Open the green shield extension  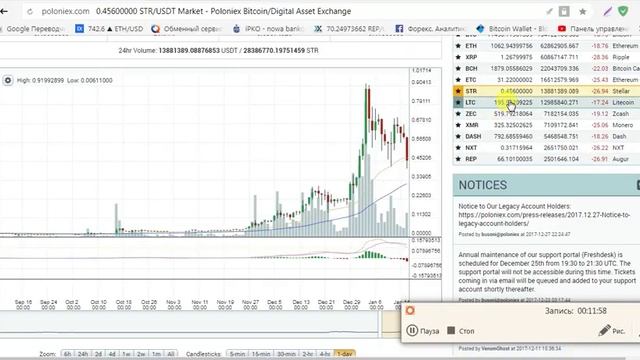pos(623,11)
